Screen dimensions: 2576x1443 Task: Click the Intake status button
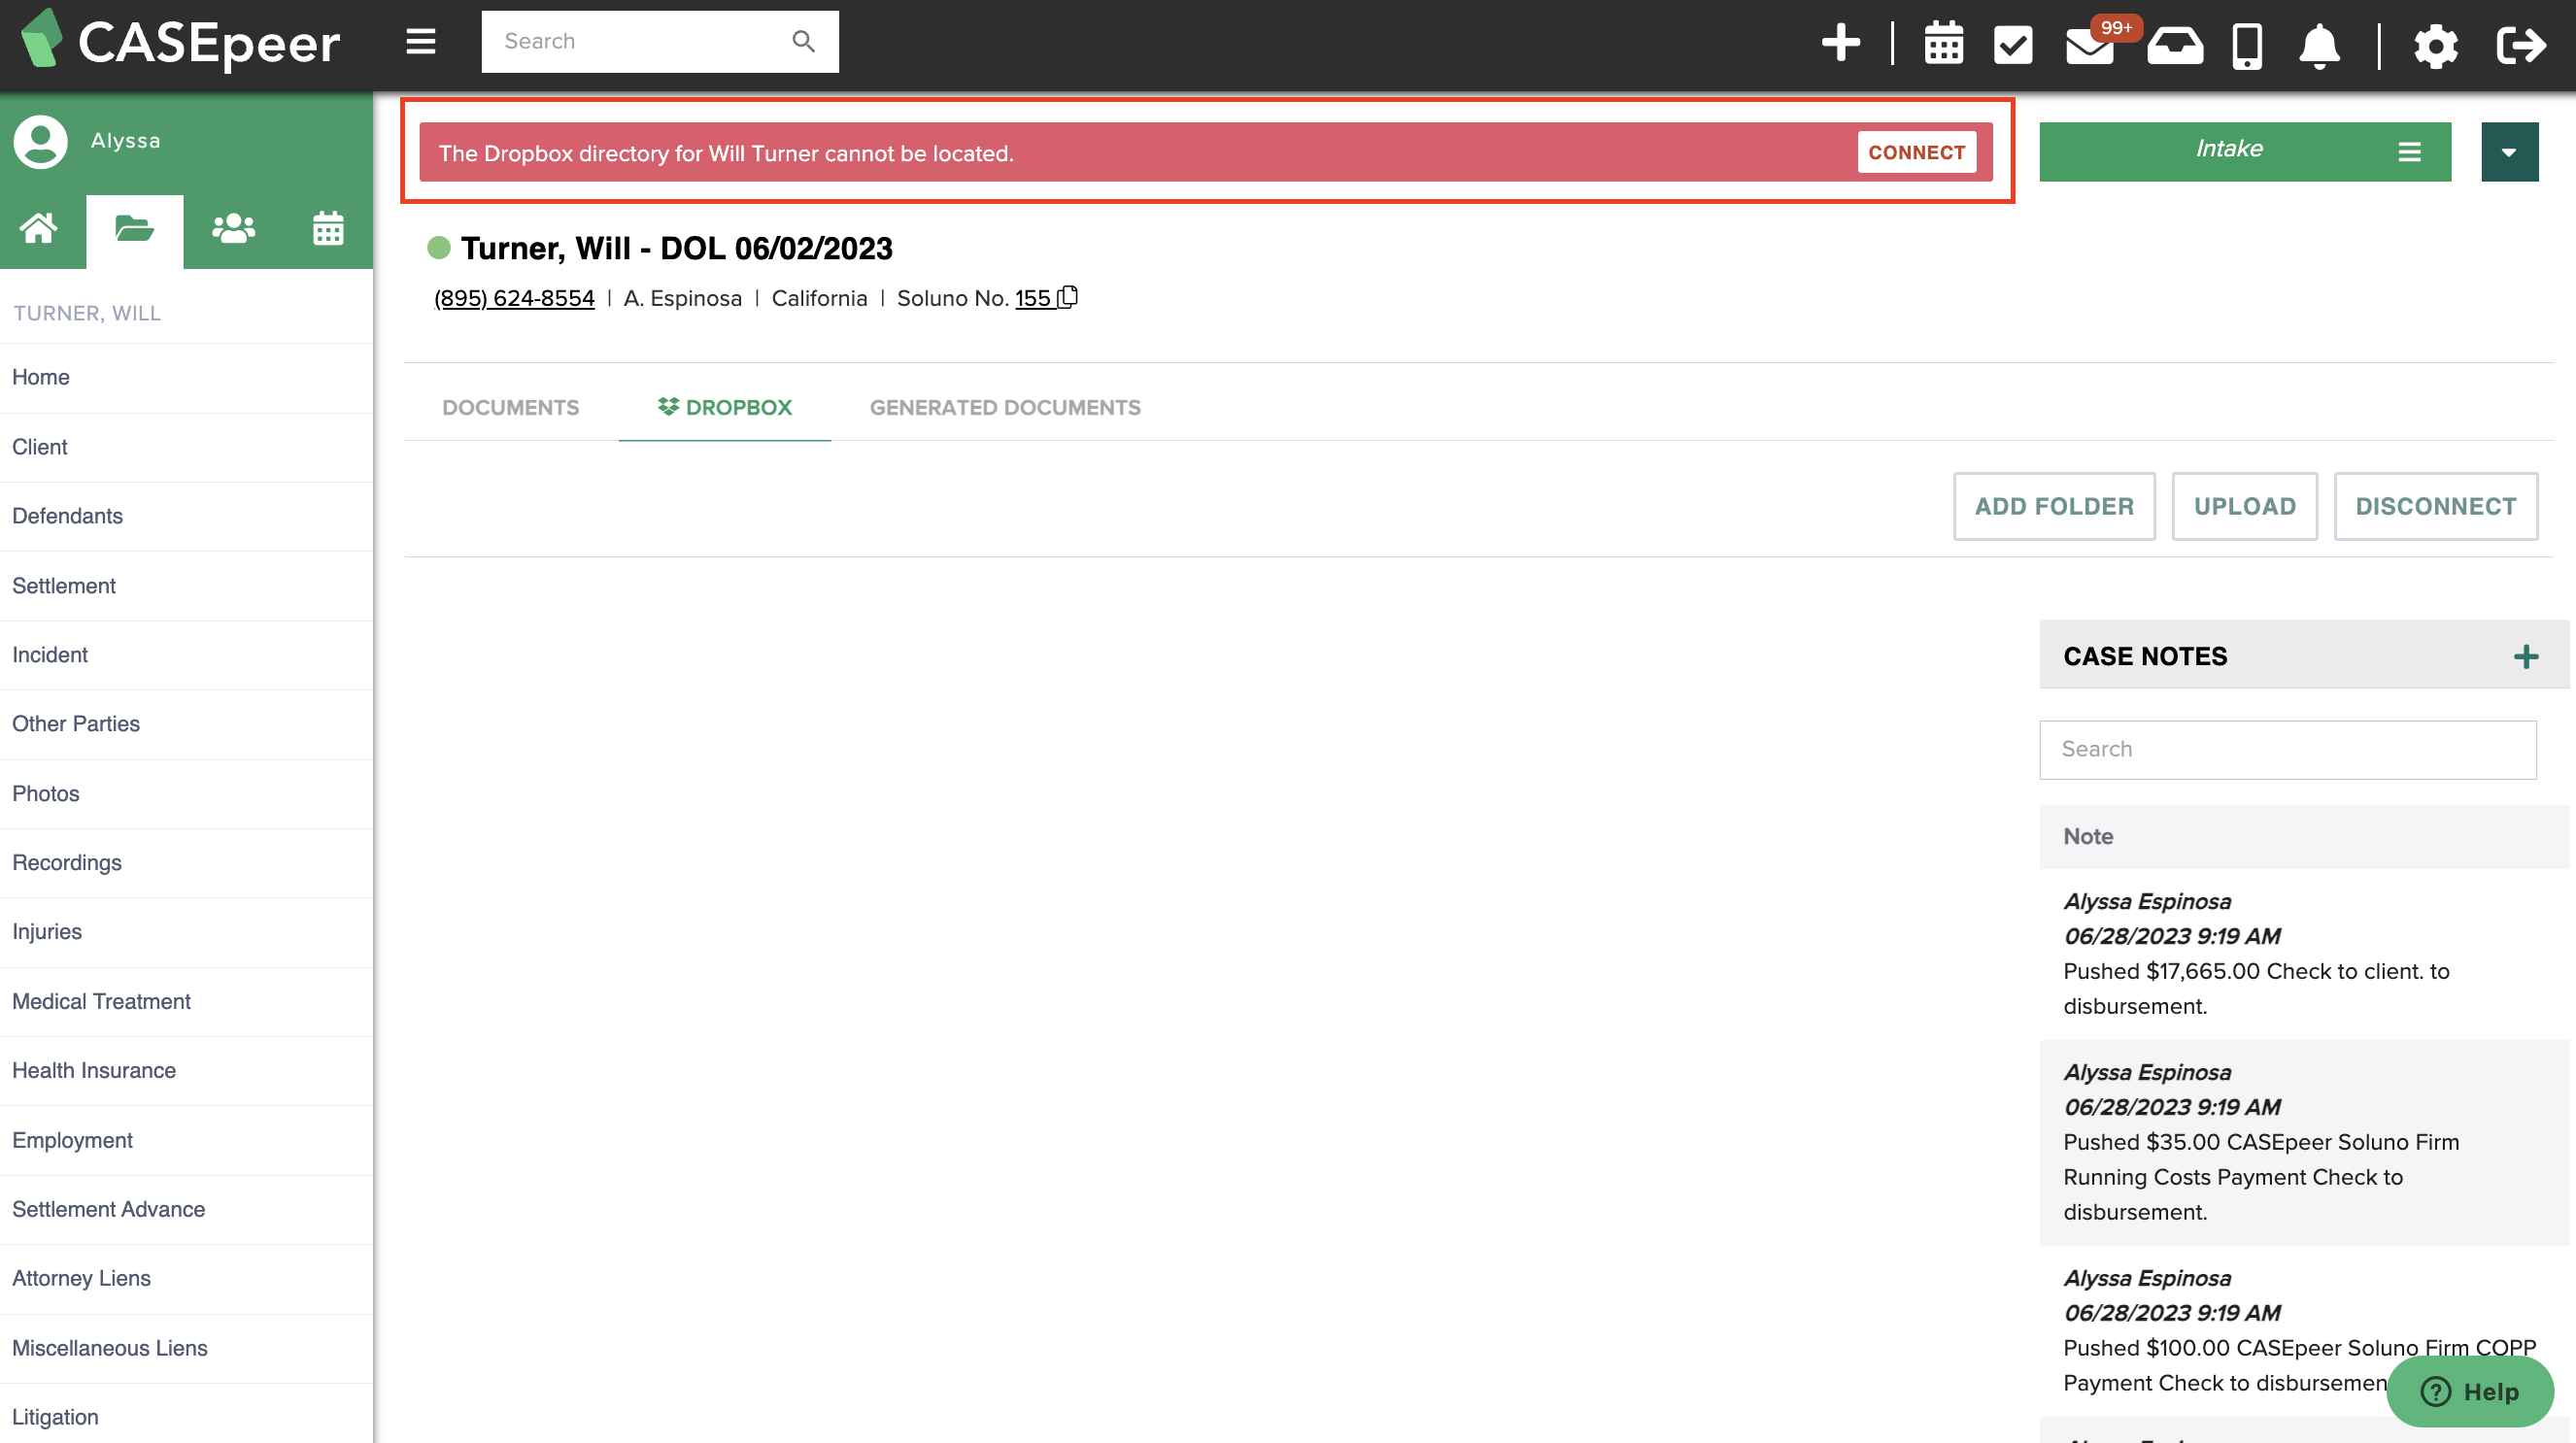coord(2244,152)
